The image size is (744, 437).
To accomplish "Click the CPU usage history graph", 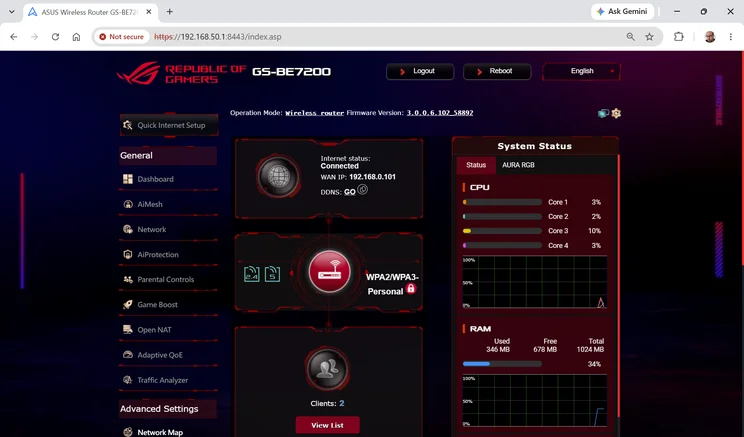I will click(x=535, y=282).
